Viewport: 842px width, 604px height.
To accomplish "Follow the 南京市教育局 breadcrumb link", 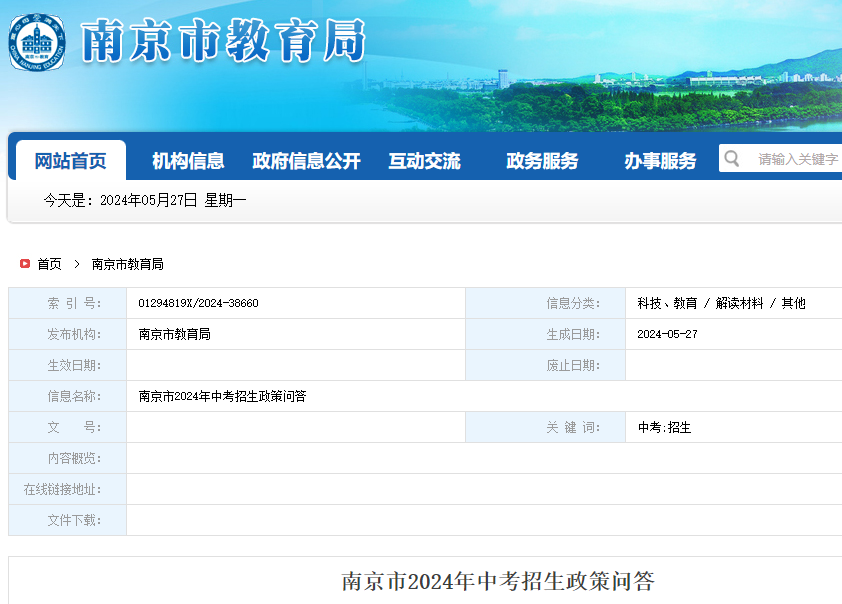I will pos(127,264).
